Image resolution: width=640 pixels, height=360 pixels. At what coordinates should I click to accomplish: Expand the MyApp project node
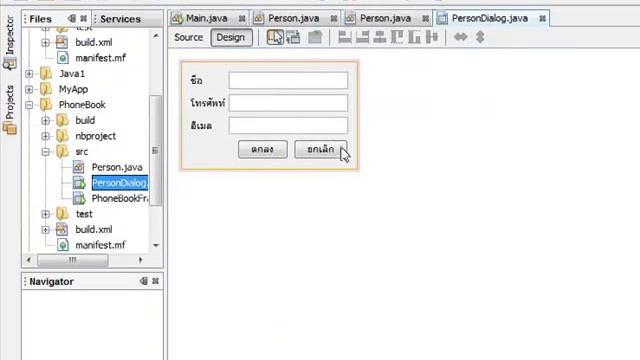(x=29, y=89)
